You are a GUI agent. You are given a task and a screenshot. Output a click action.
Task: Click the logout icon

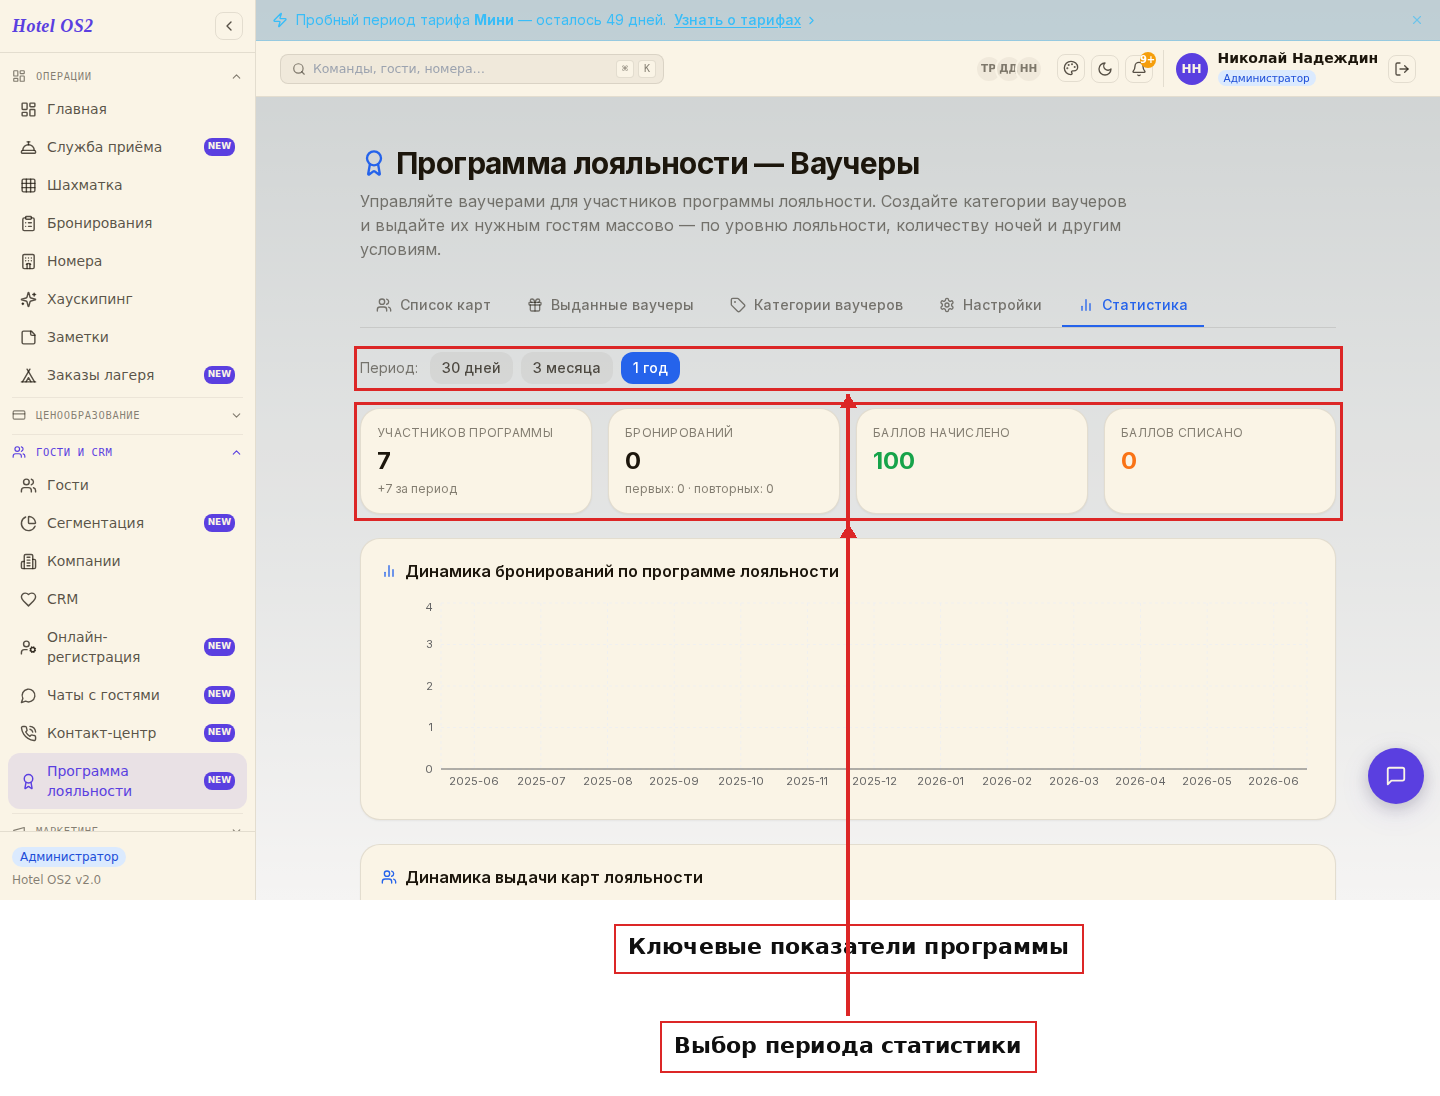(1402, 69)
